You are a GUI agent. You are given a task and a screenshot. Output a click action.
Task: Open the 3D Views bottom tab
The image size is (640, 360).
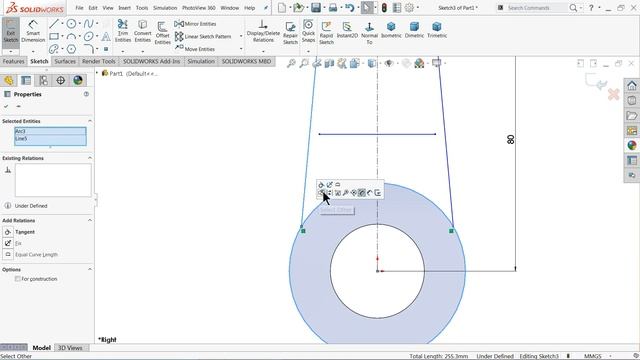70,348
